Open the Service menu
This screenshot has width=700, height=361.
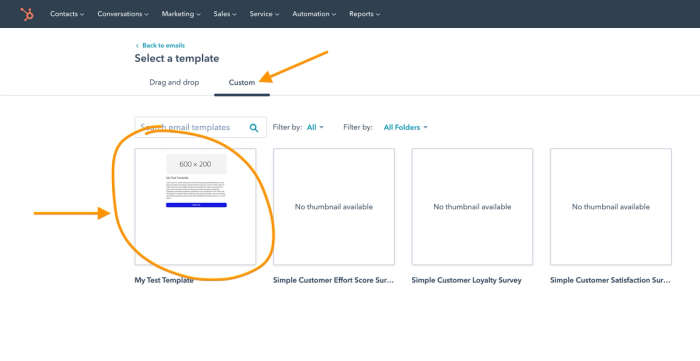[x=264, y=14]
